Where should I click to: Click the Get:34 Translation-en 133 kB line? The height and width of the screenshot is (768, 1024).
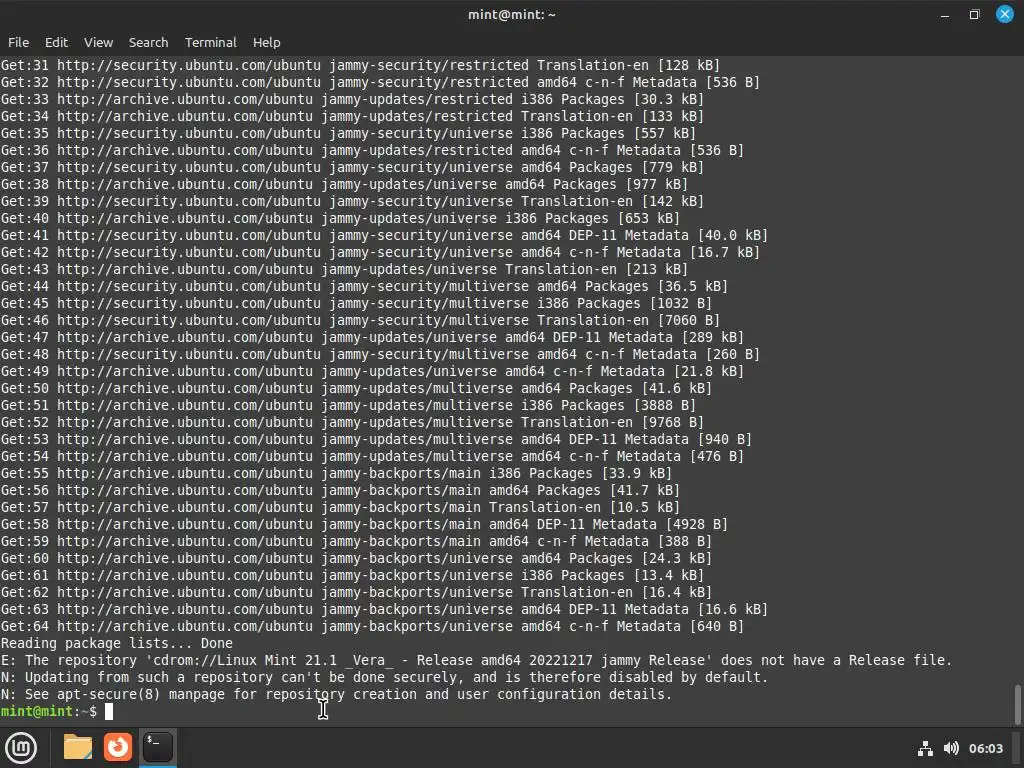pos(352,116)
